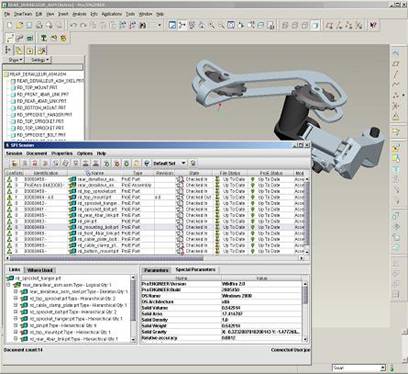The width and height of the screenshot is (408, 374).
Task: Select the rd_bottom_mount.prt table row
Action: pyautogui.click(x=156, y=251)
